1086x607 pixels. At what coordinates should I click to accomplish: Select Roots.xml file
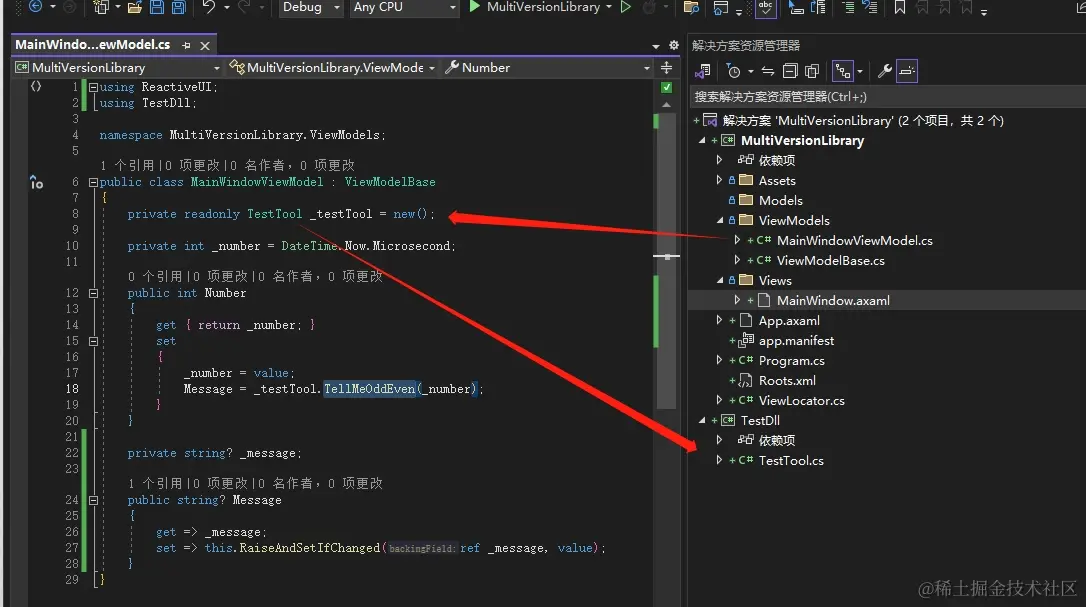coord(787,380)
